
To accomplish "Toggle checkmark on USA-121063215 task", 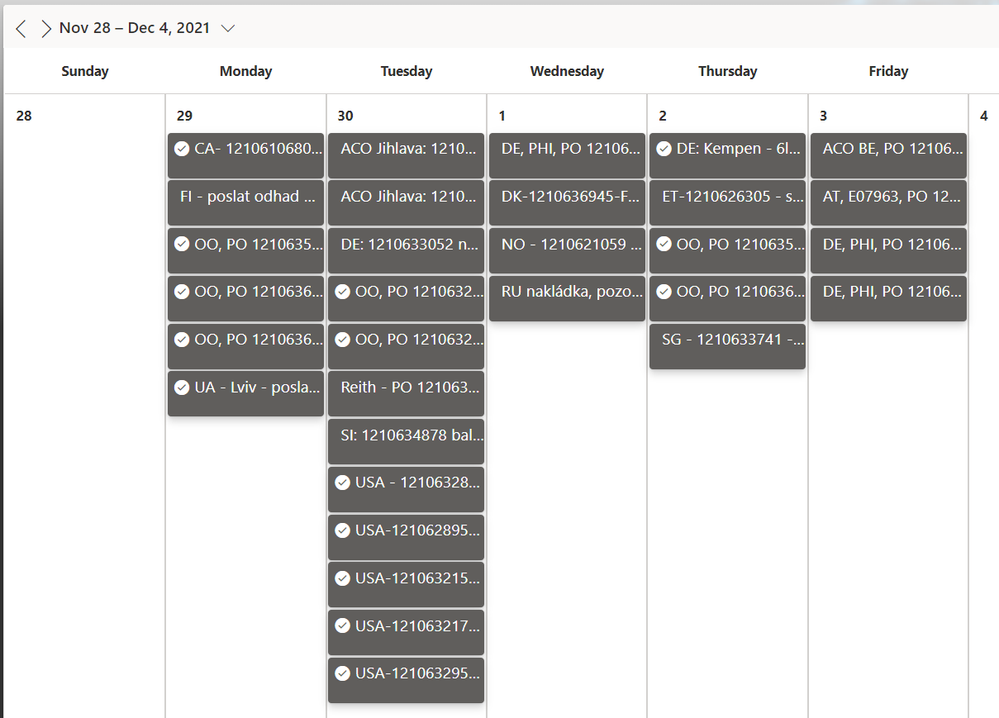I will click(x=342, y=578).
